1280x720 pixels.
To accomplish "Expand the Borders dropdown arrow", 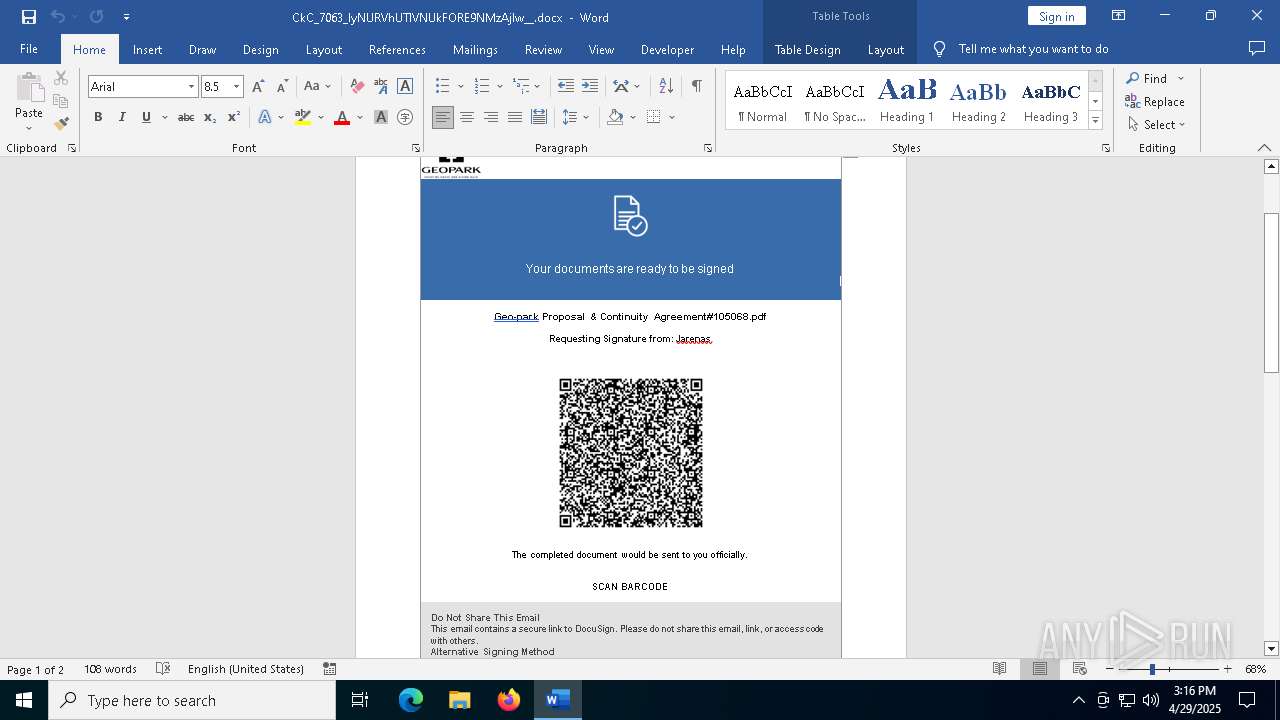I will 672,117.
